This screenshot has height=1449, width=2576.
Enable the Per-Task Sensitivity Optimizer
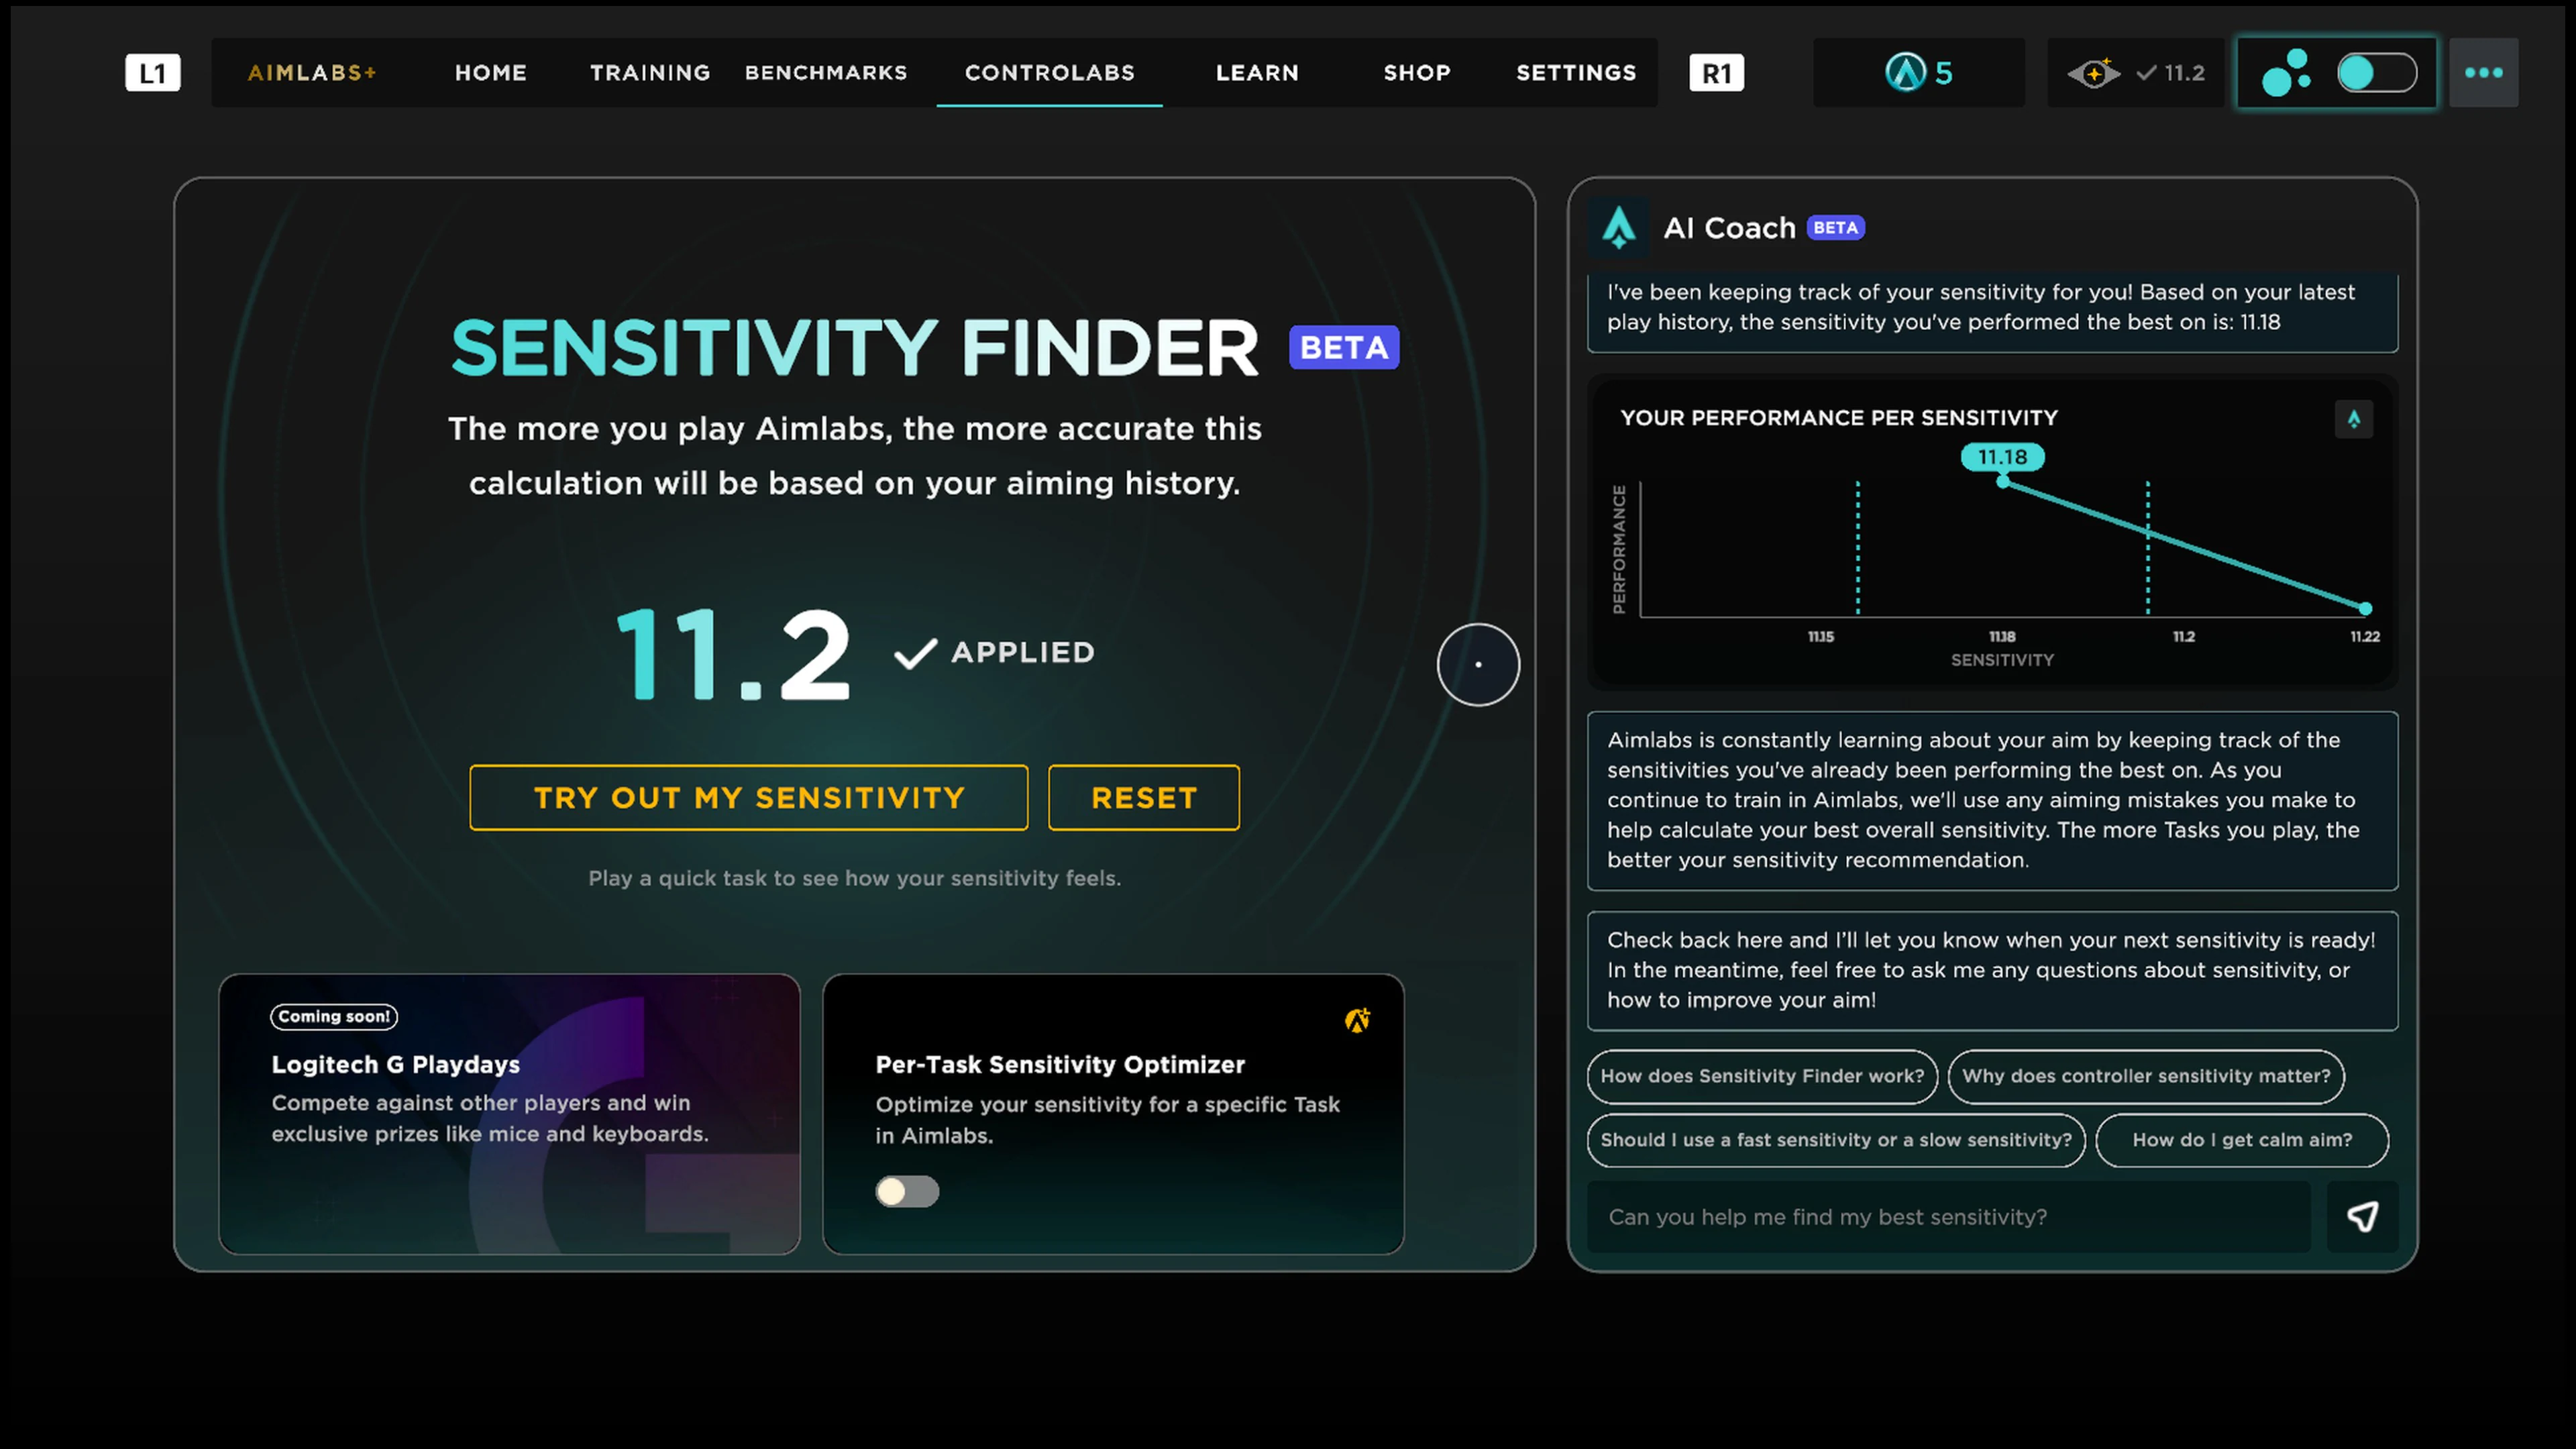pos(906,1192)
